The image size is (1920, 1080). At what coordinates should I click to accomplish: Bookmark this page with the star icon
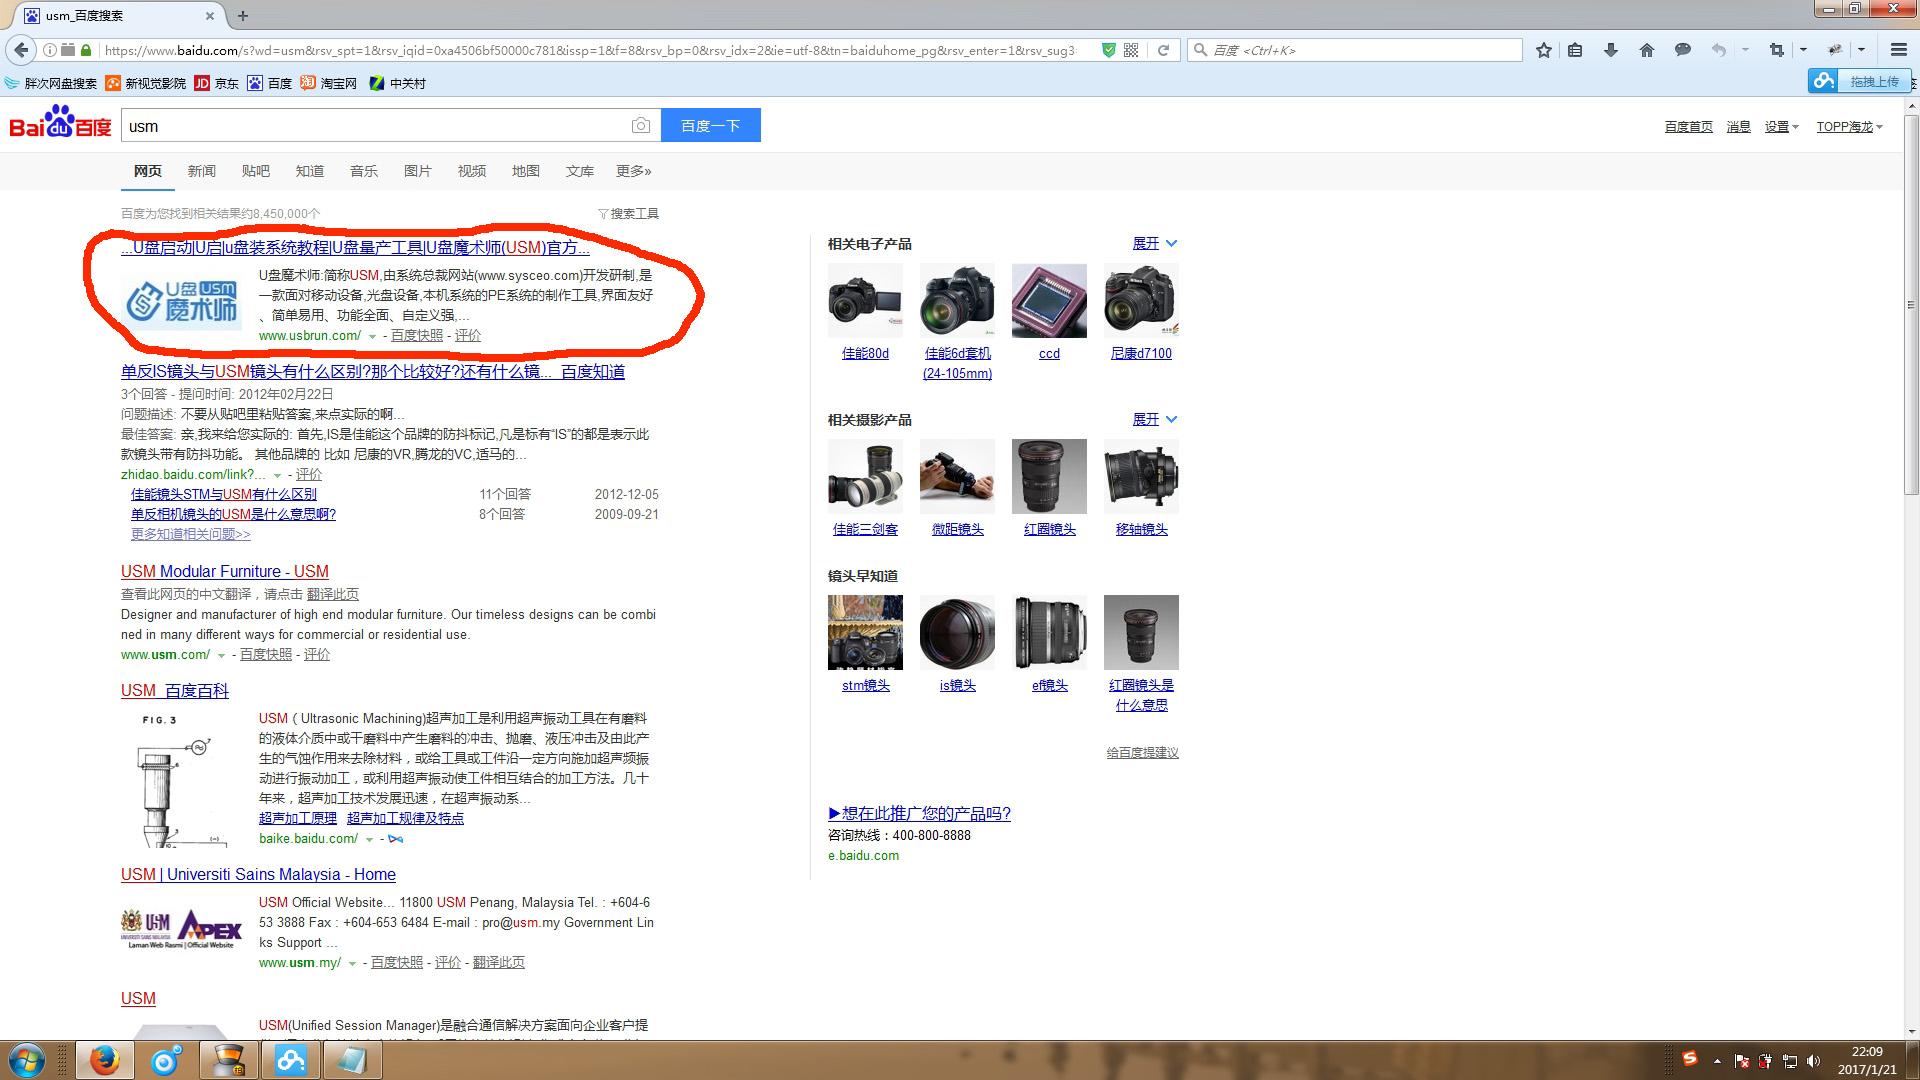(1544, 50)
